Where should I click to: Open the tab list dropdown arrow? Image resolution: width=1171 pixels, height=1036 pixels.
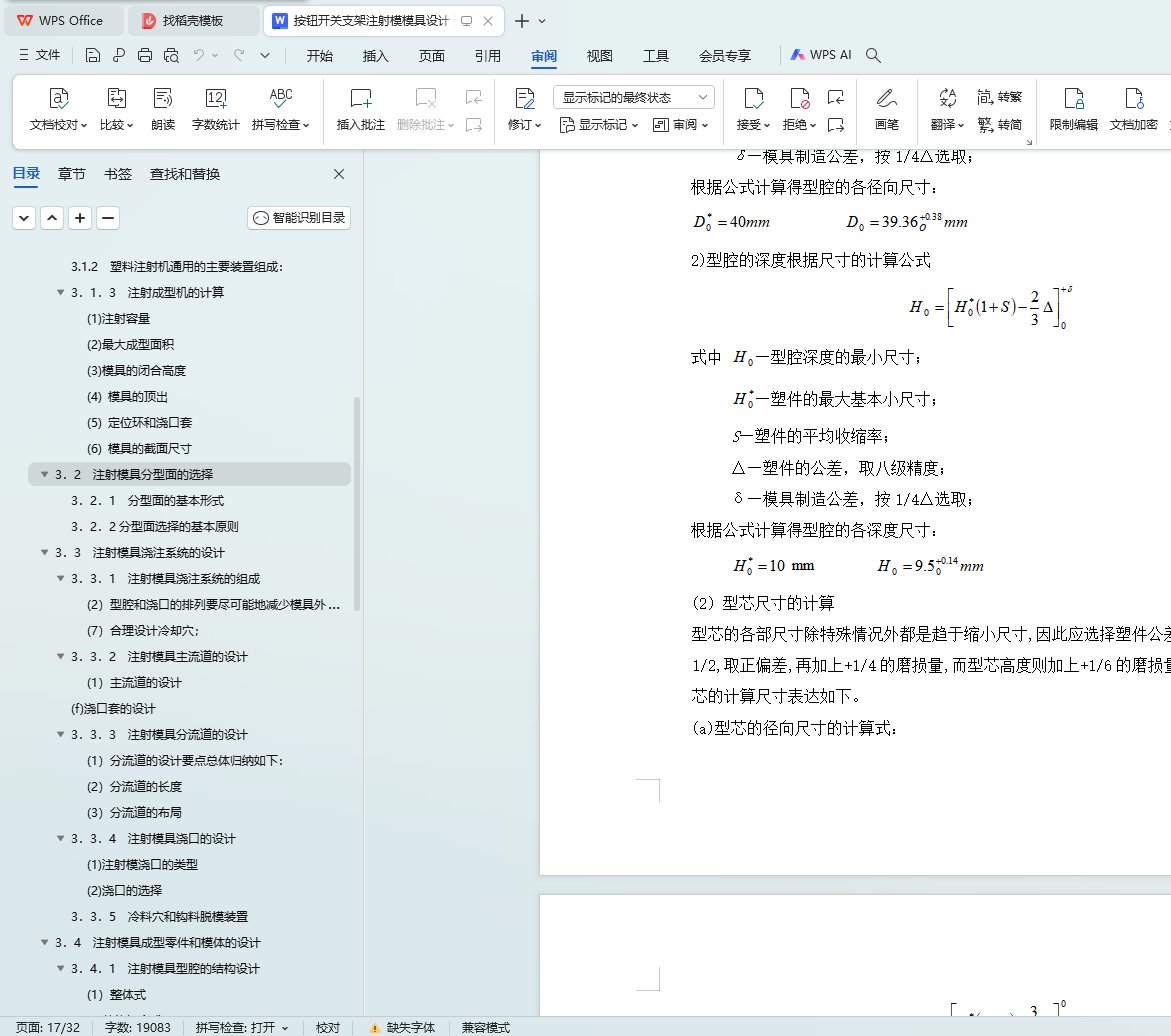542,21
